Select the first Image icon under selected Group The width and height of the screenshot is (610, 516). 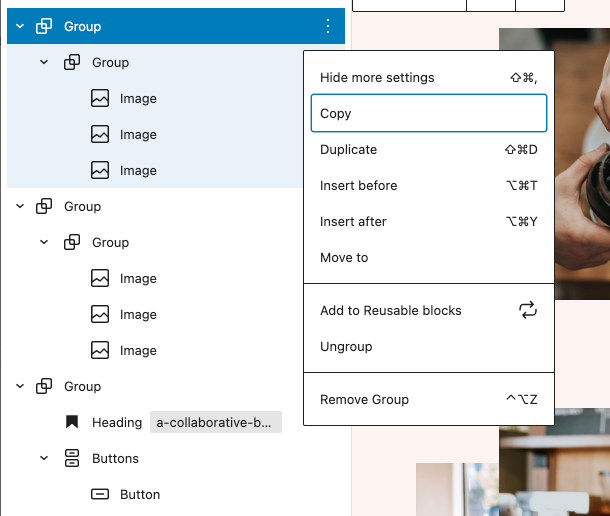(100, 98)
